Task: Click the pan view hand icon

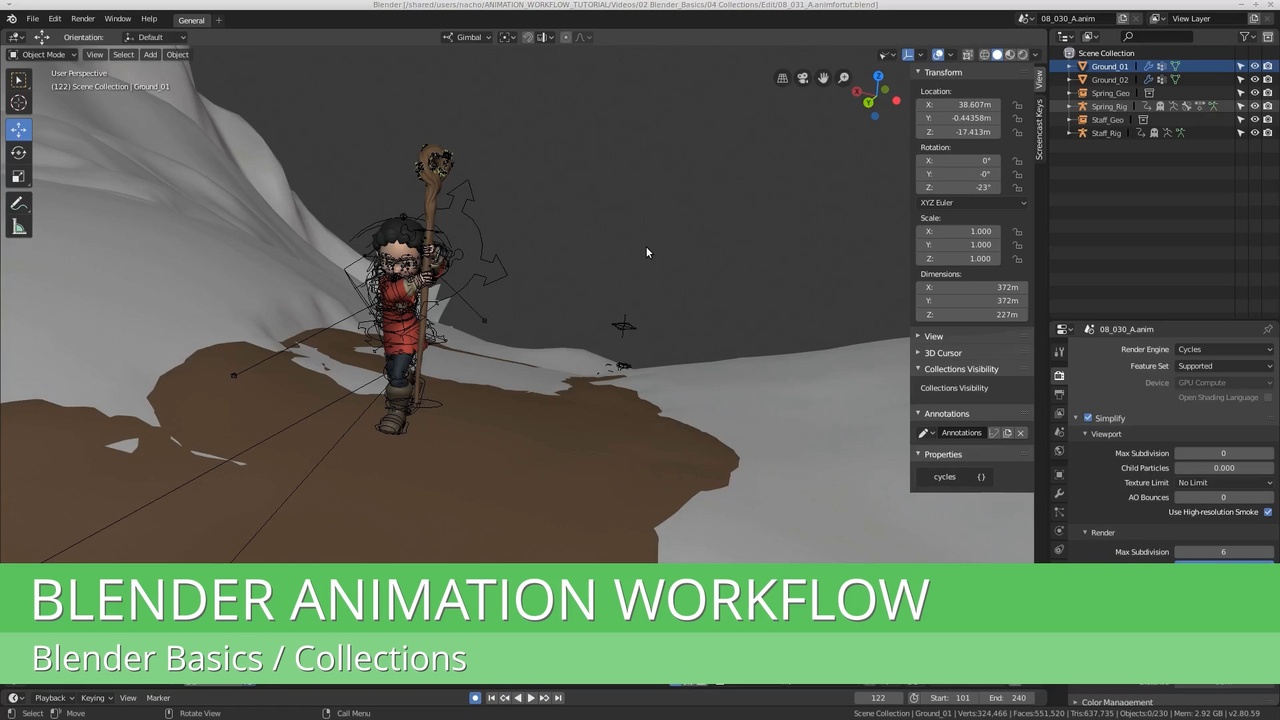Action: pos(823,78)
